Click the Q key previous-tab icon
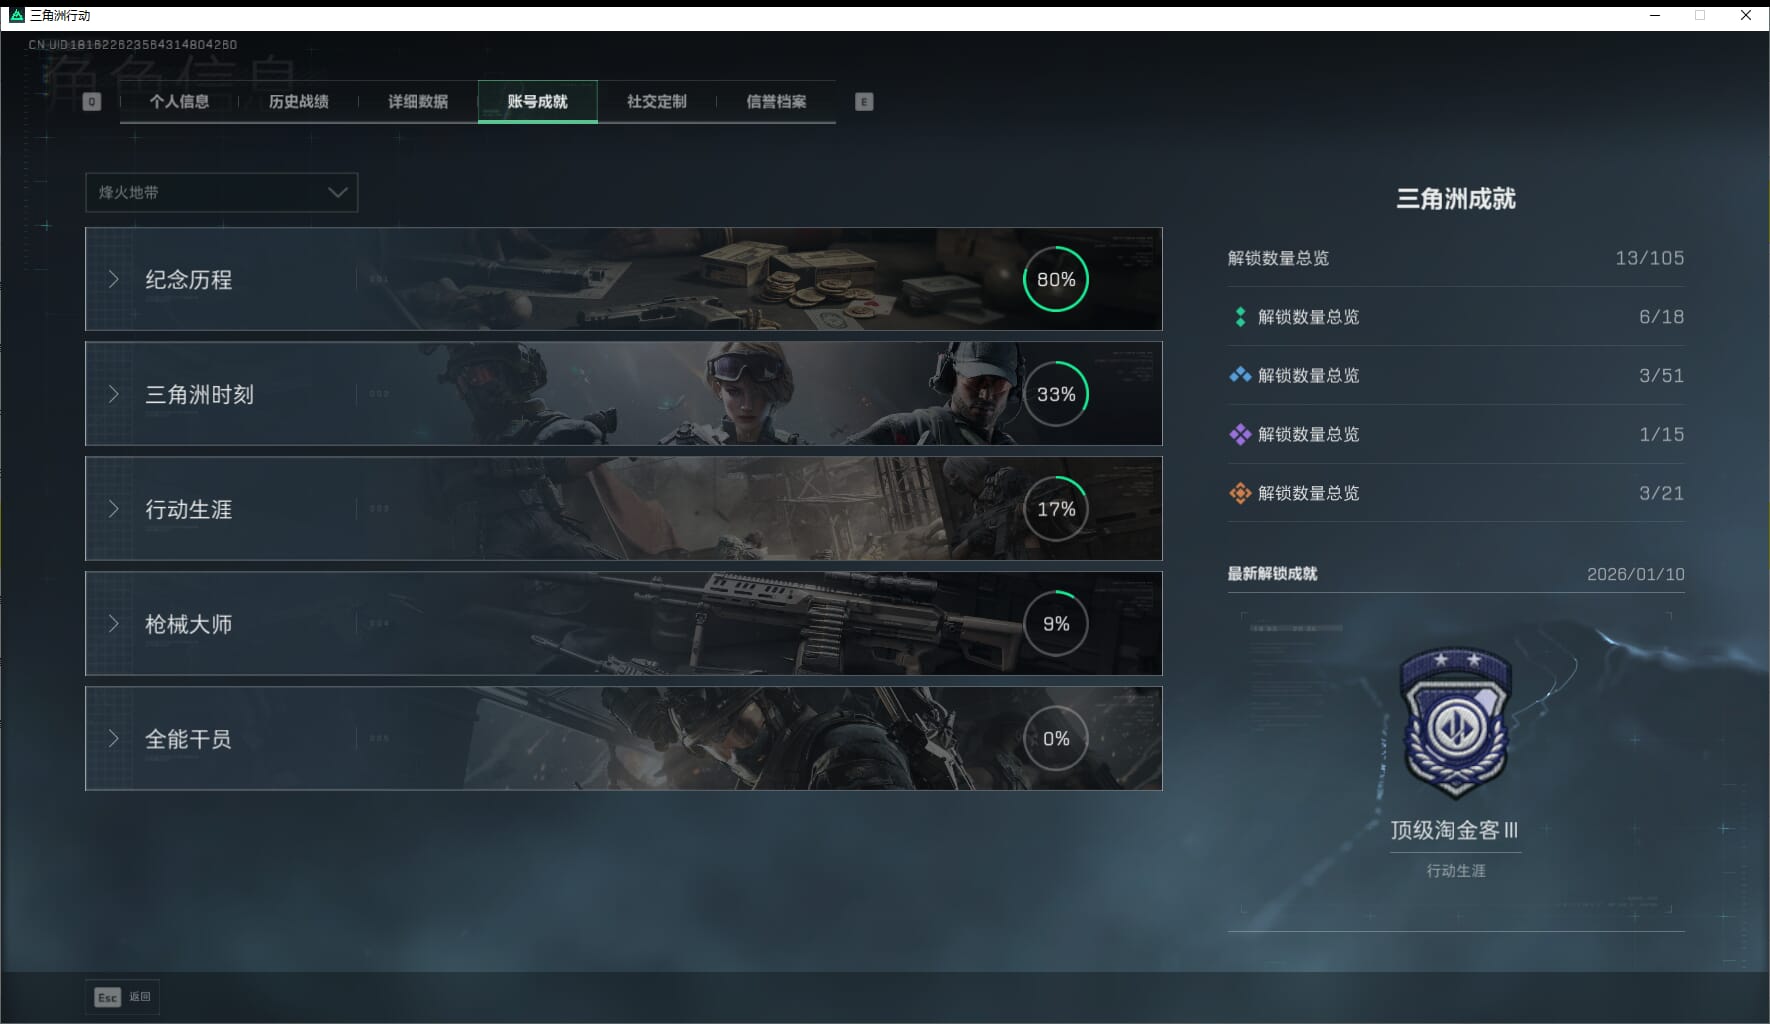 pyautogui.click(x=92, y=101)
